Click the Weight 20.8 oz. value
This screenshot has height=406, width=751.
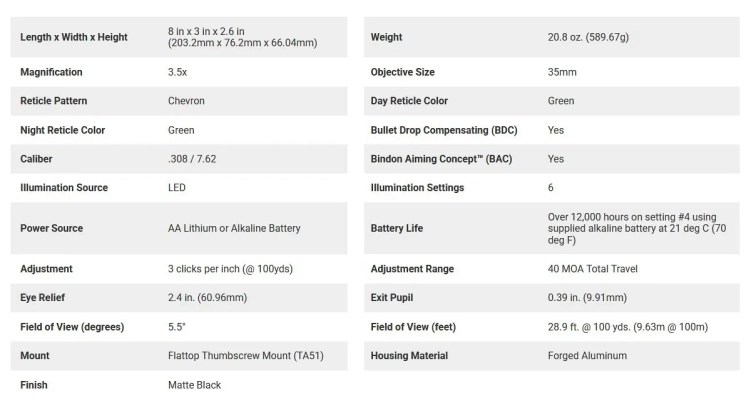[x=588, y=37]
